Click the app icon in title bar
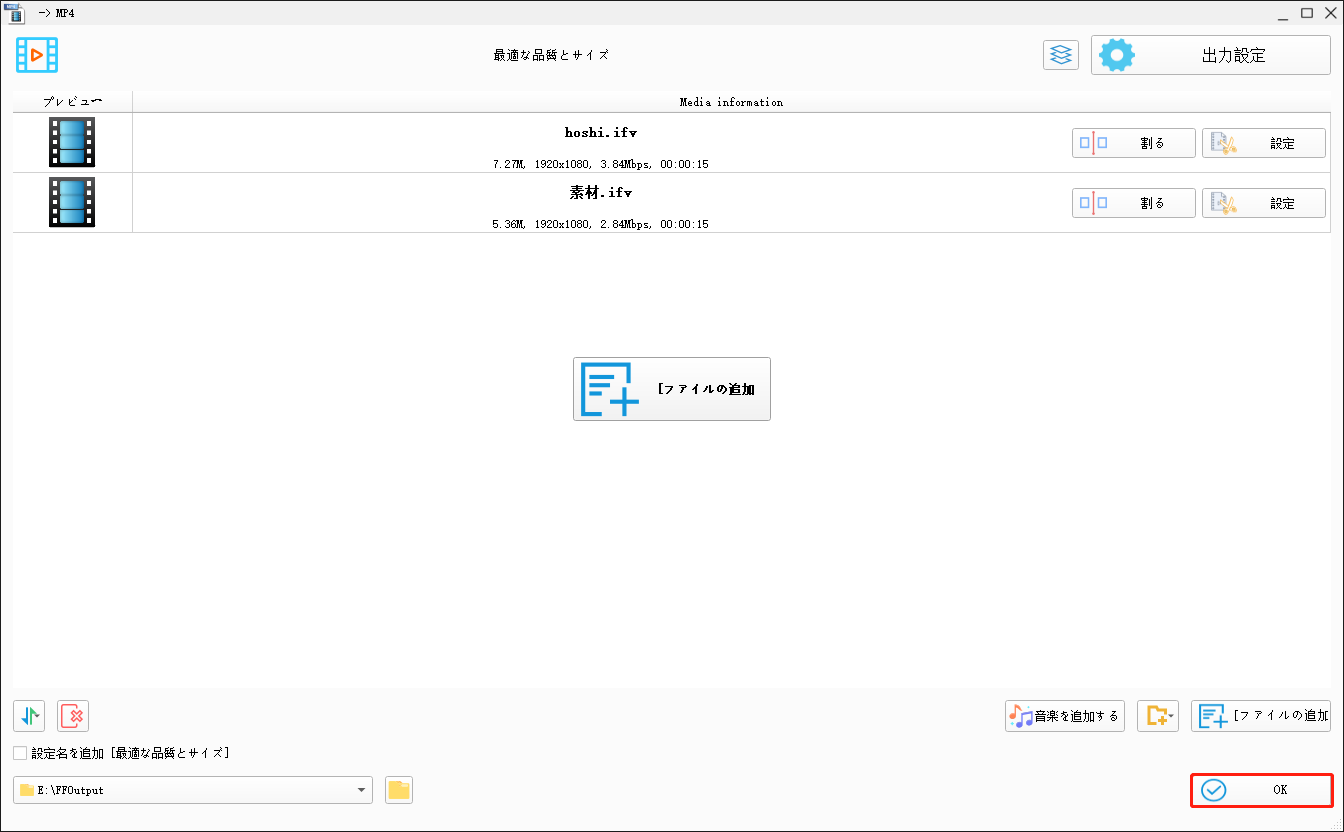The image size is (1344, 832). 14,12
